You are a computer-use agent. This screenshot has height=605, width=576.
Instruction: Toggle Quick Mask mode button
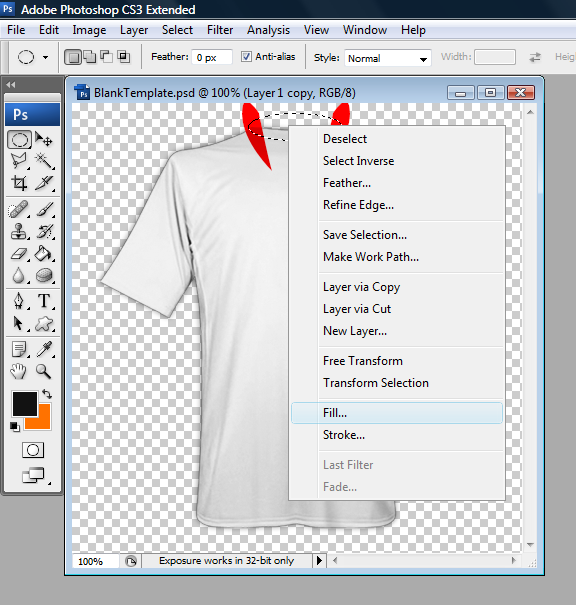(x=33, y=450)
